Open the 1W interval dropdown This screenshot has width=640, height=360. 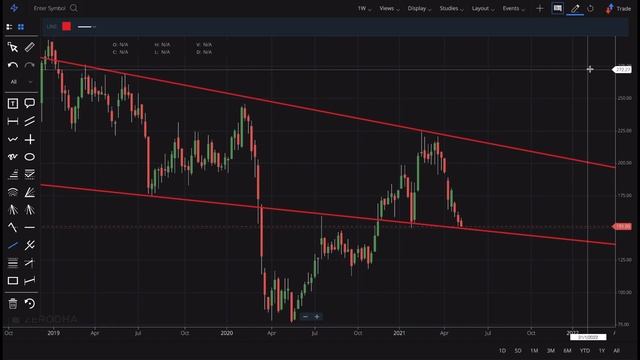(364, 8)
